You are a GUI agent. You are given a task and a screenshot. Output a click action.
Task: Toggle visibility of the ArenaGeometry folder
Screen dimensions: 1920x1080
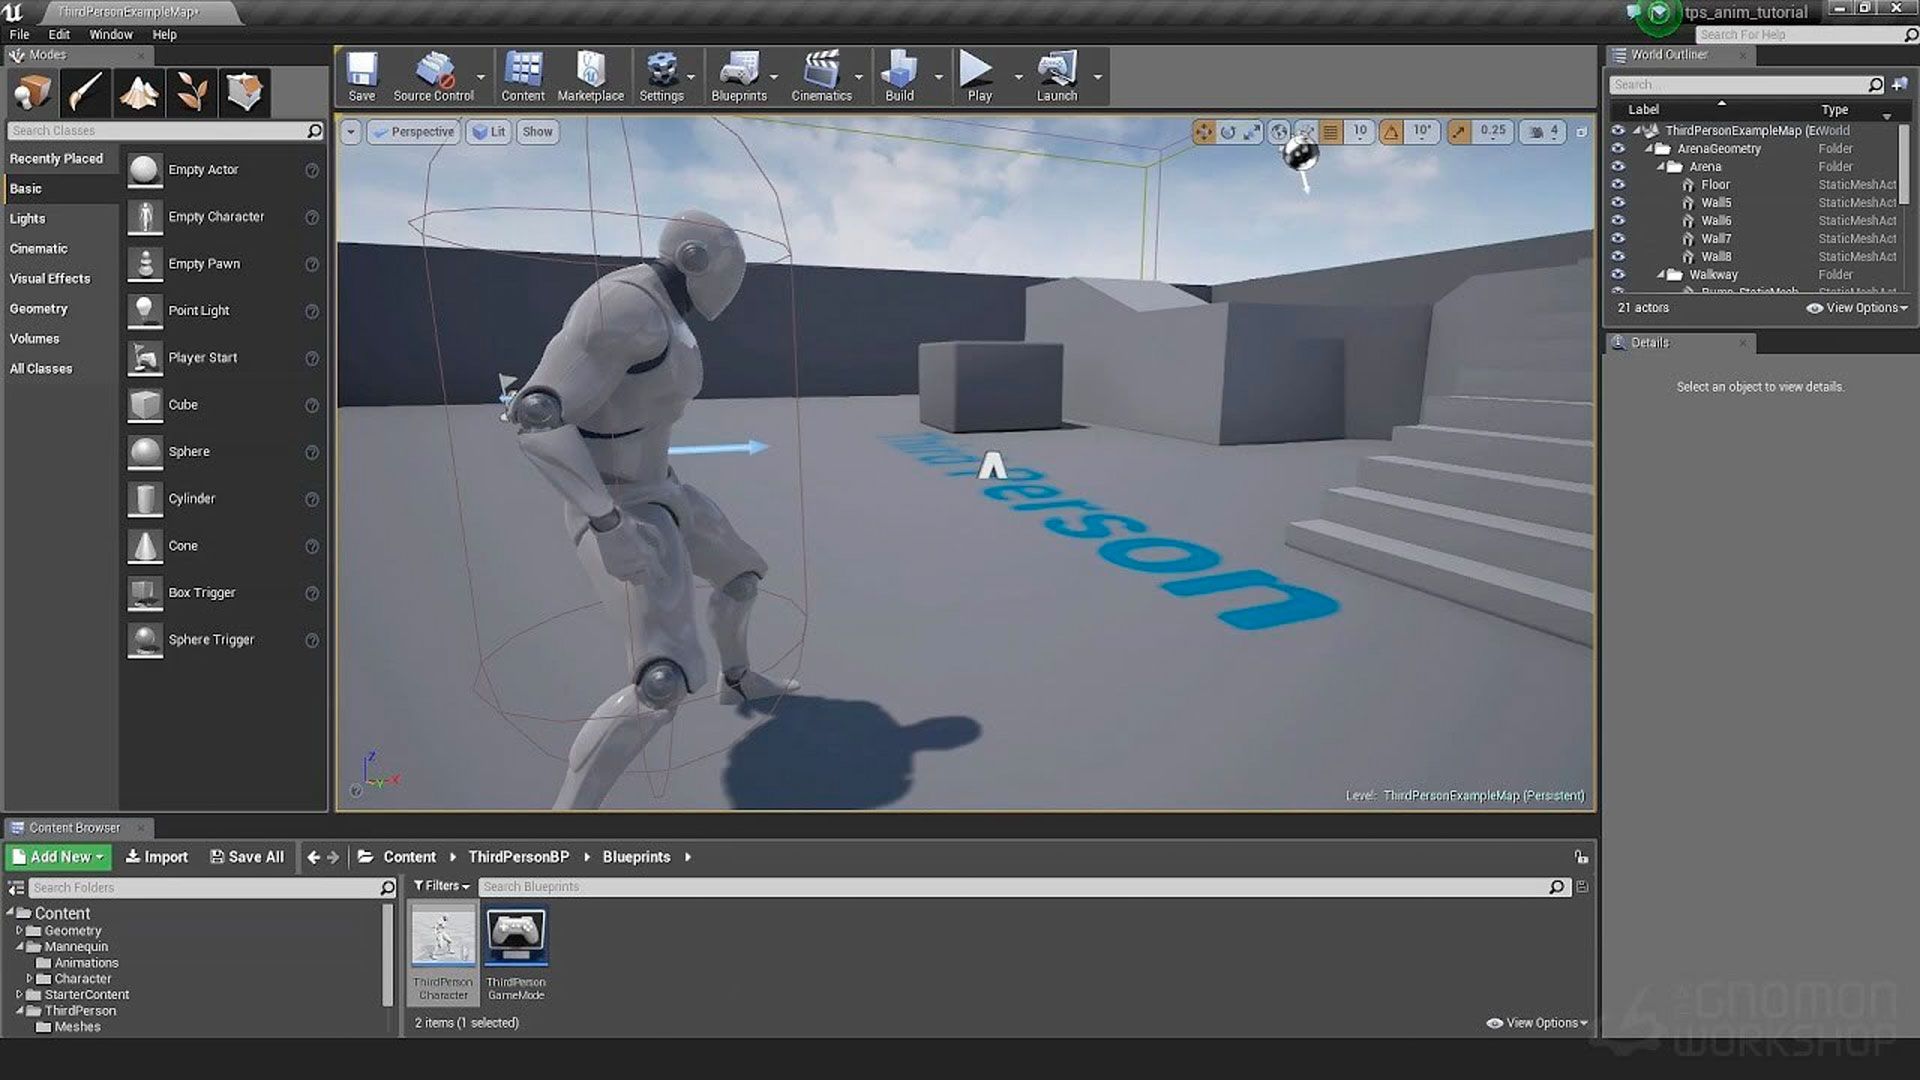pos(1618,148)
